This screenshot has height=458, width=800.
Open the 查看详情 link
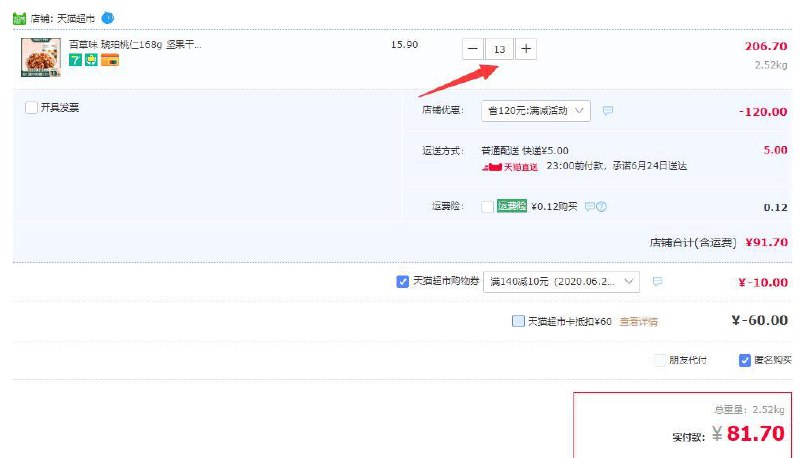[x=639, y=322]
